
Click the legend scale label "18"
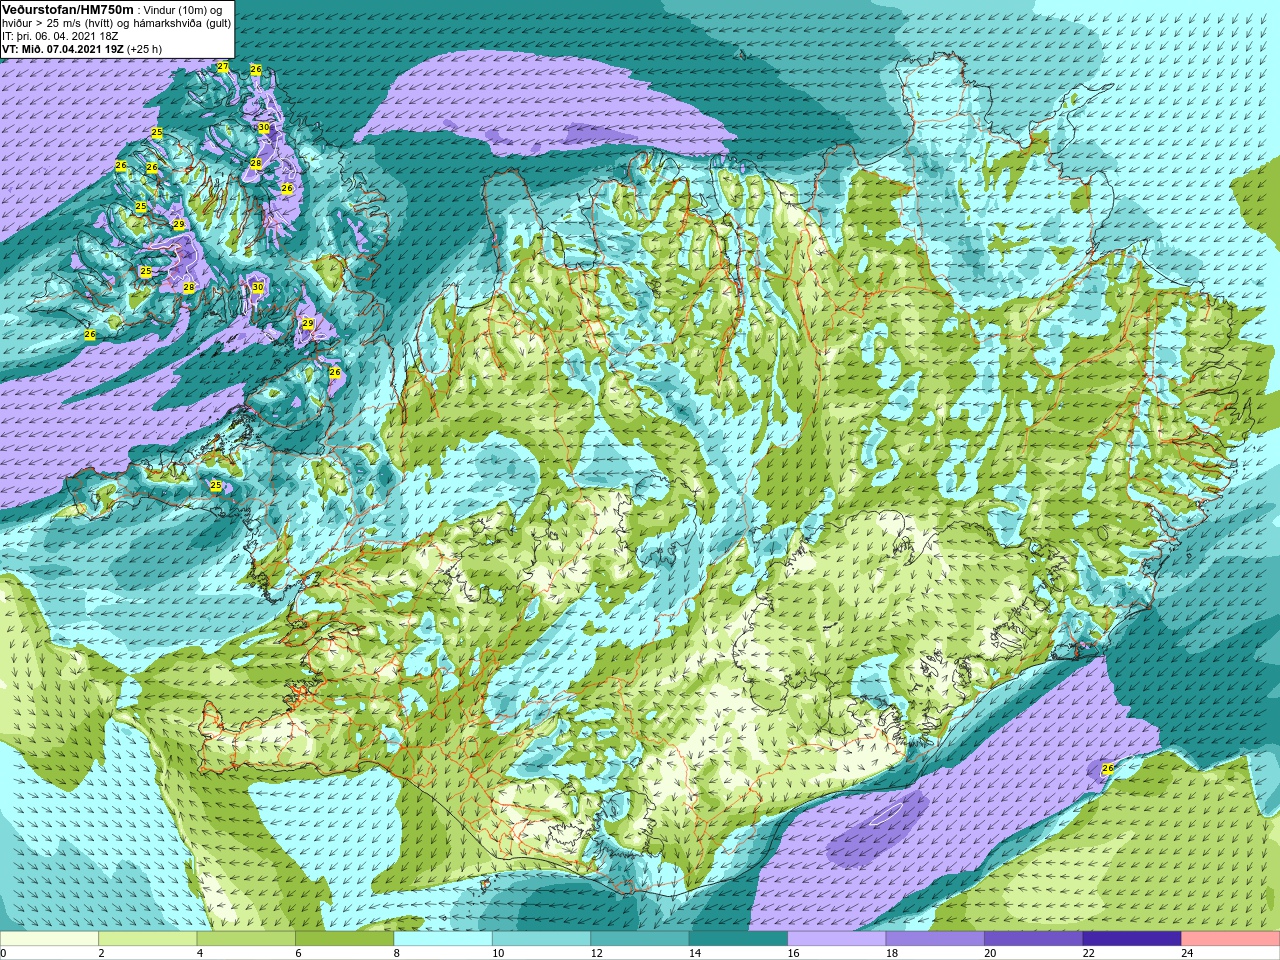891,953
